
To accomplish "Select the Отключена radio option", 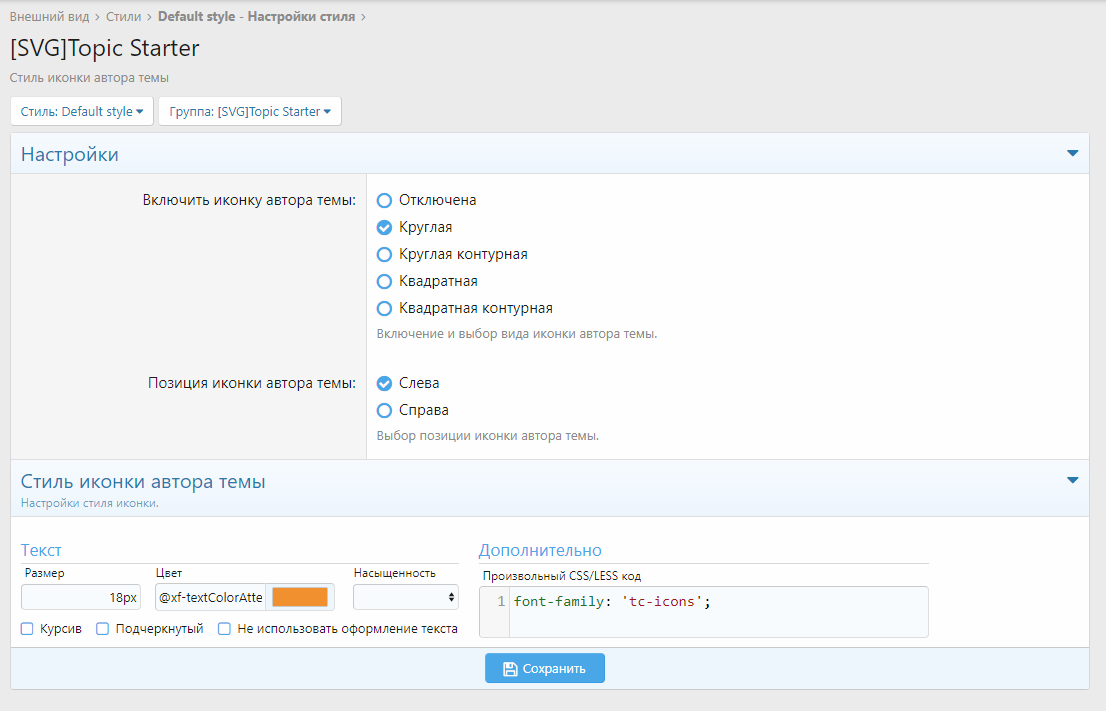I will point(384,200).
